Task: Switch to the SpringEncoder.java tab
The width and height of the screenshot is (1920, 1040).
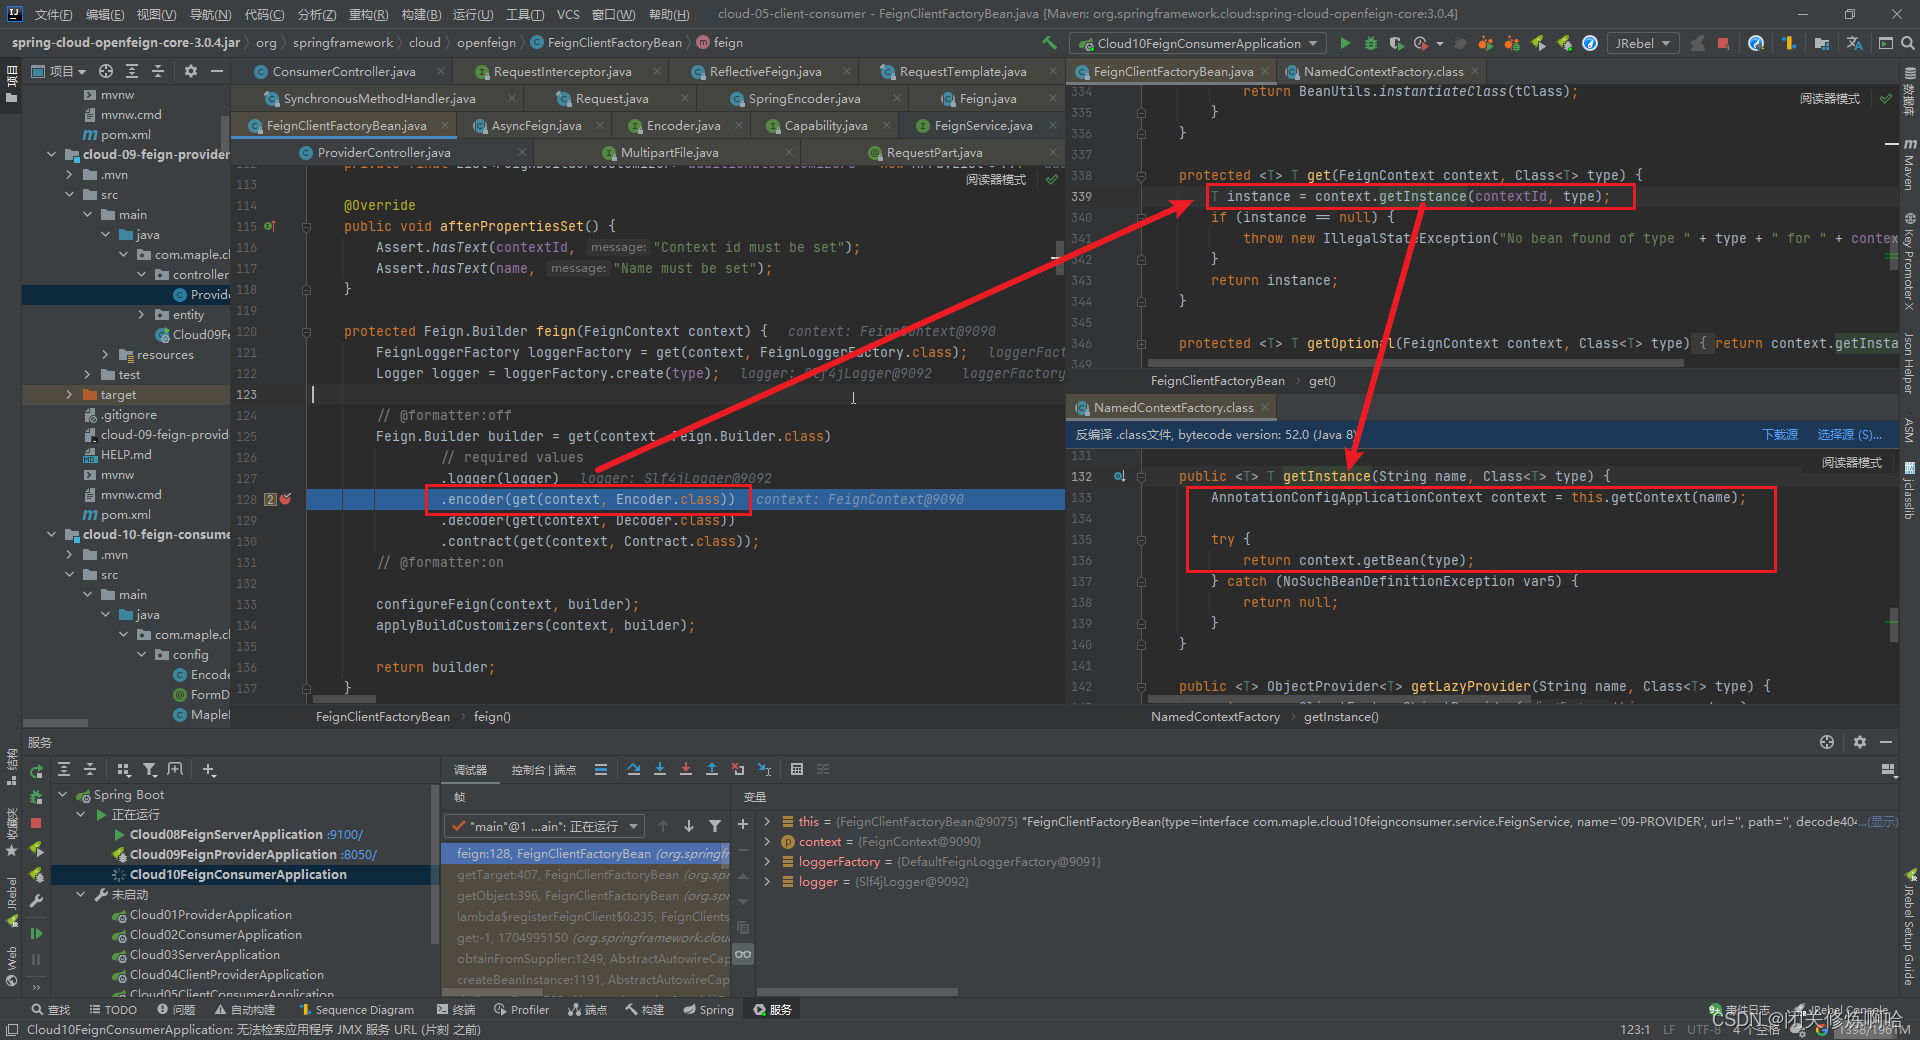Action: click(x=804, y=99)
